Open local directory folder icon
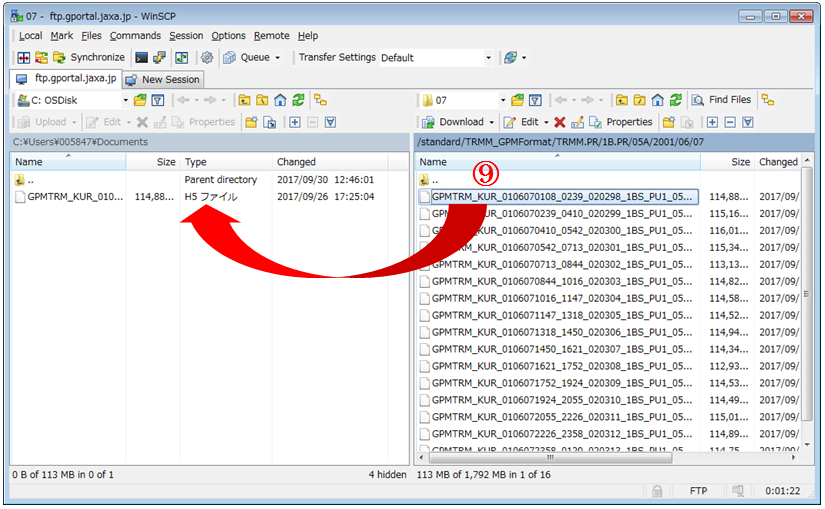825x509 pixels. tap(140, 100)
